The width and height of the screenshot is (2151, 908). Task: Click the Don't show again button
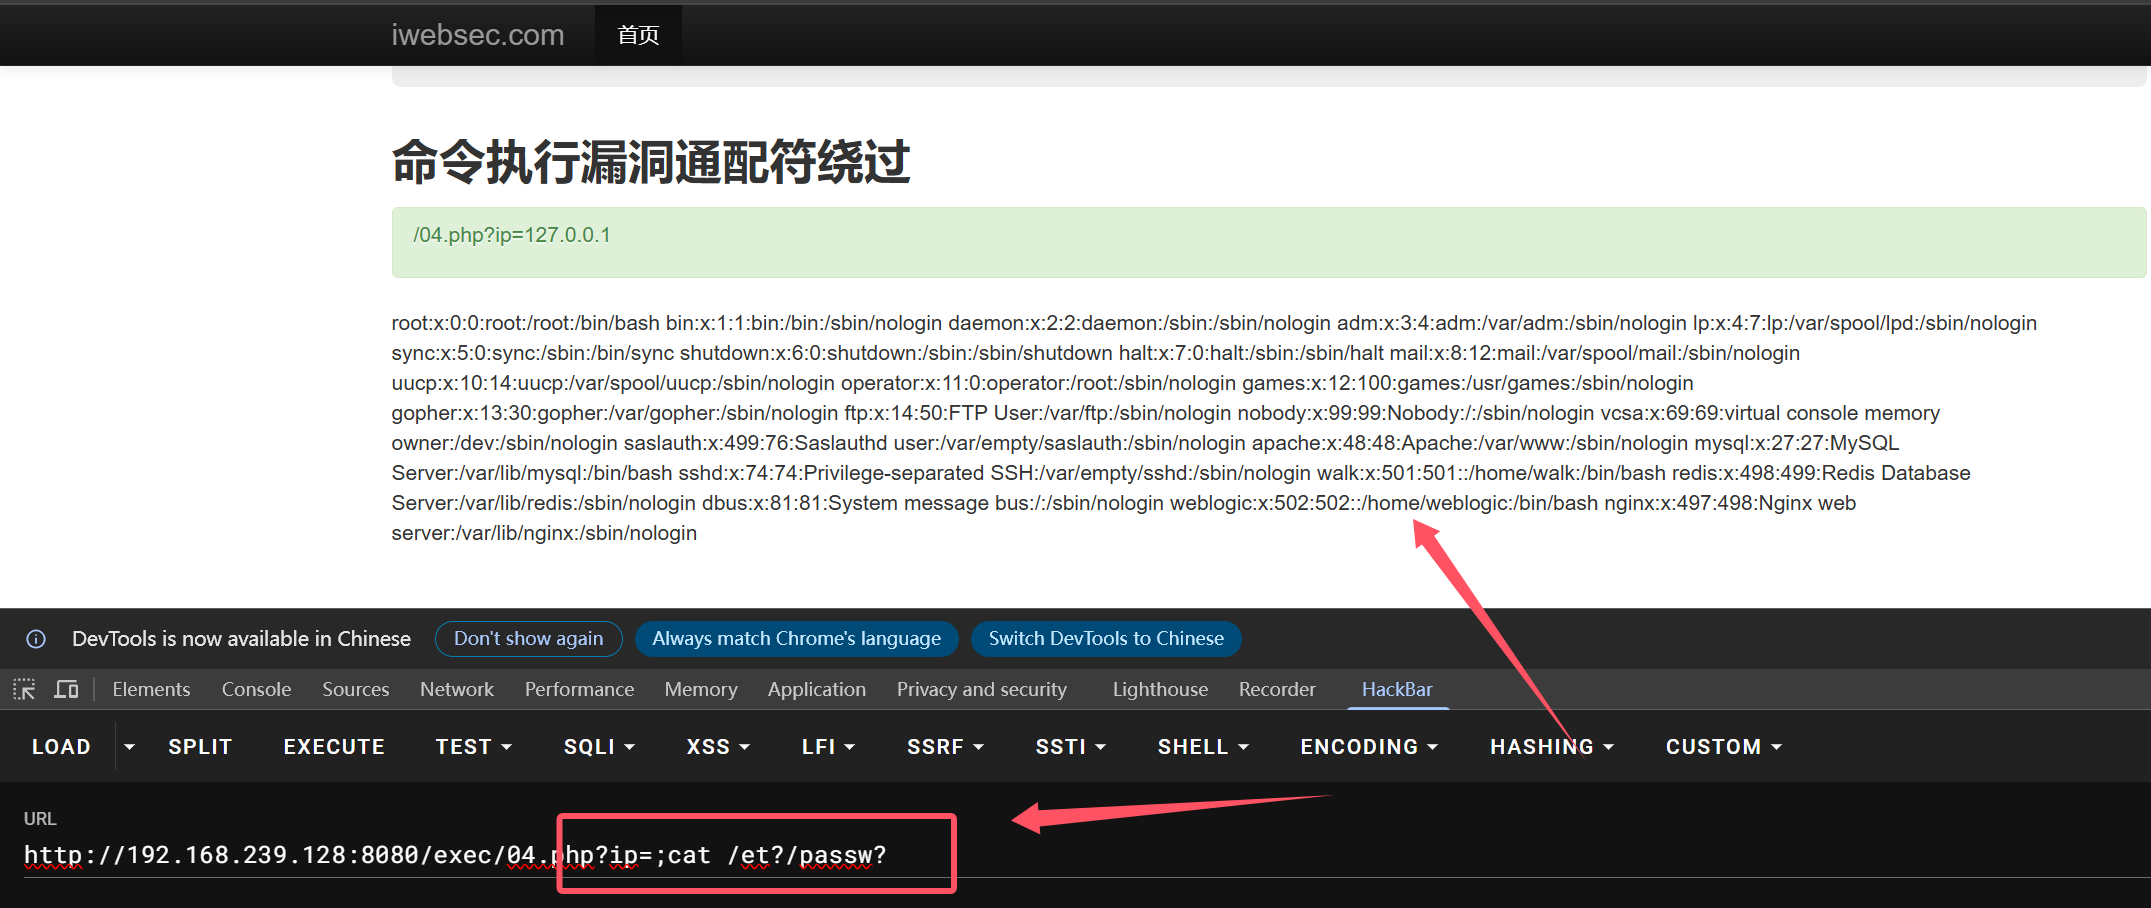[528, 639]
